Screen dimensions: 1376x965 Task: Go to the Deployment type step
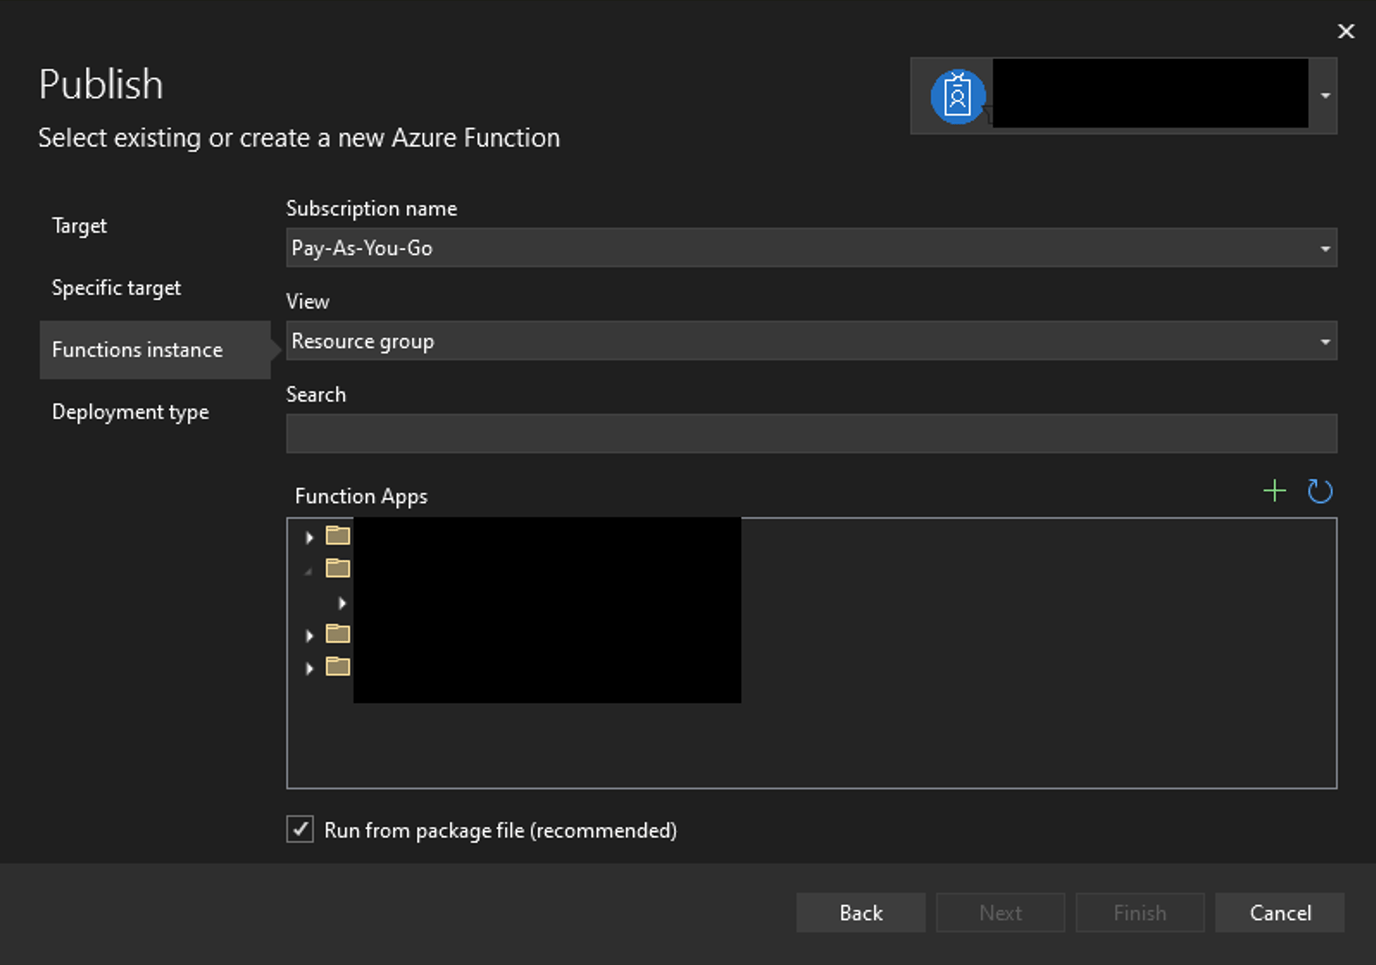tap(130, 412)
